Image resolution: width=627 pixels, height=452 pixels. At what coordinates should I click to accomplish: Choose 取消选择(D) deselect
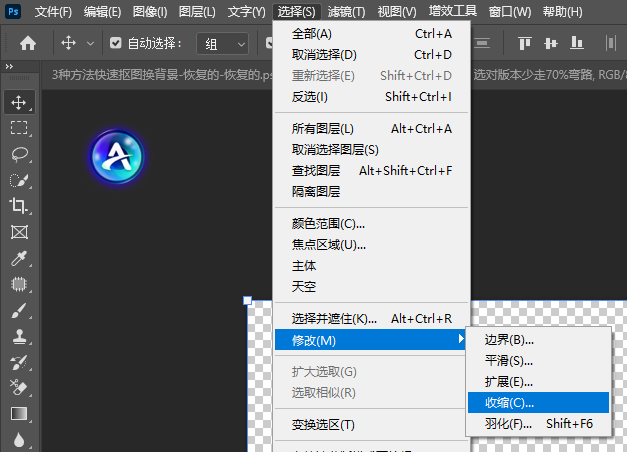pos(371,54)
